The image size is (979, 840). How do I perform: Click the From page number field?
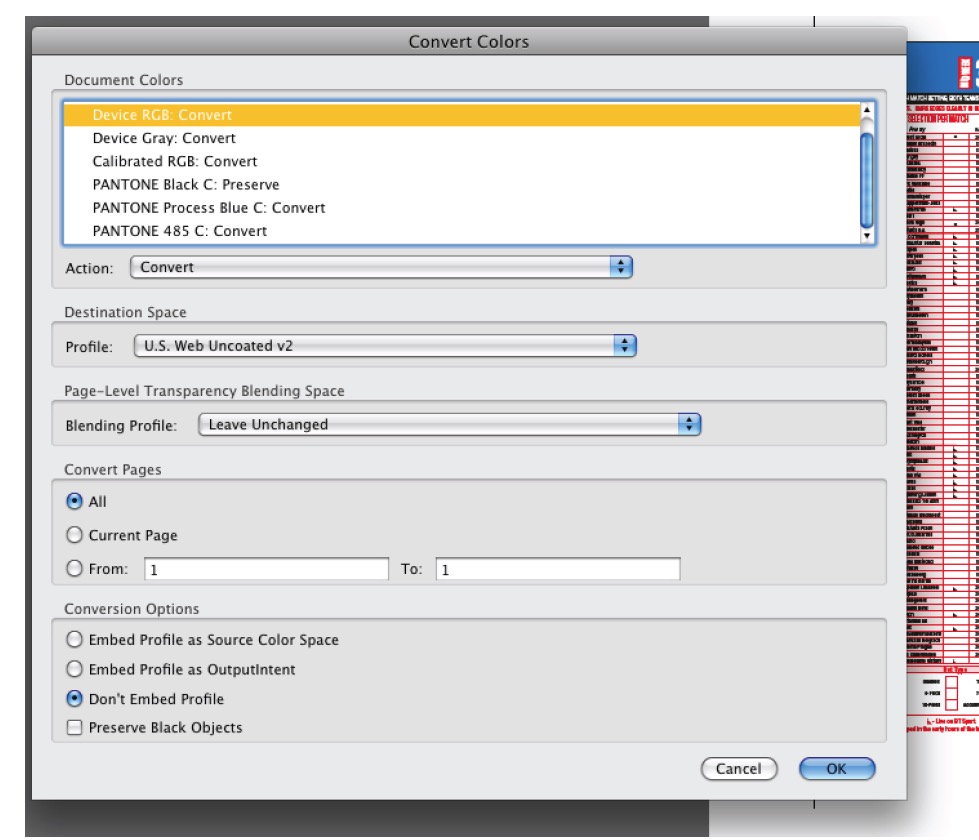point(266,569)
